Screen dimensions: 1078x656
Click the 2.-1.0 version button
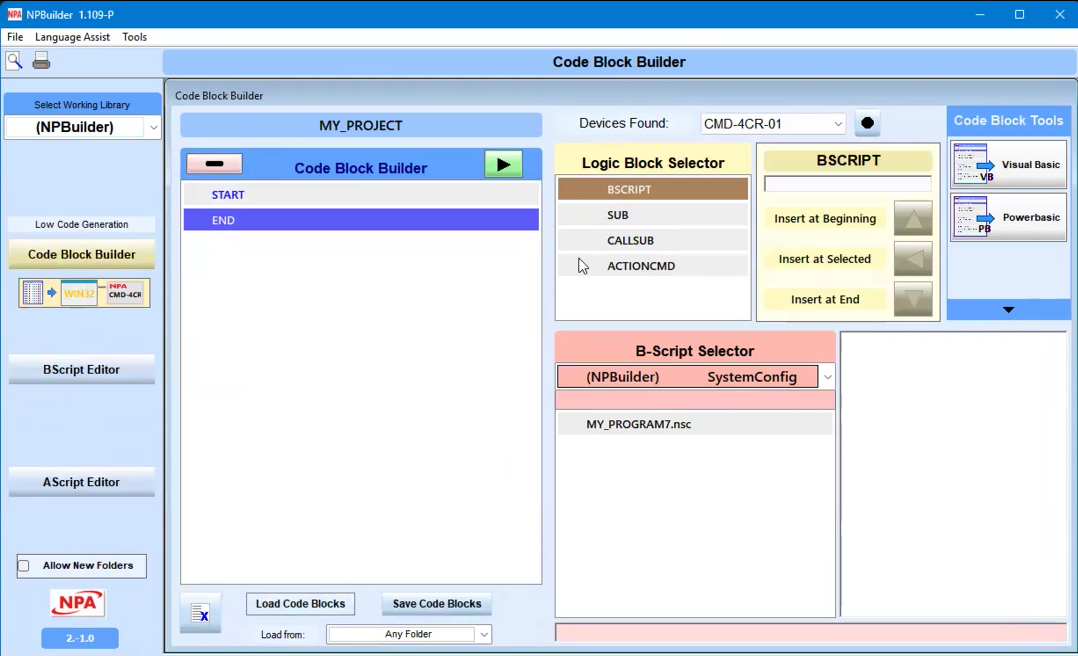(80, 638)
